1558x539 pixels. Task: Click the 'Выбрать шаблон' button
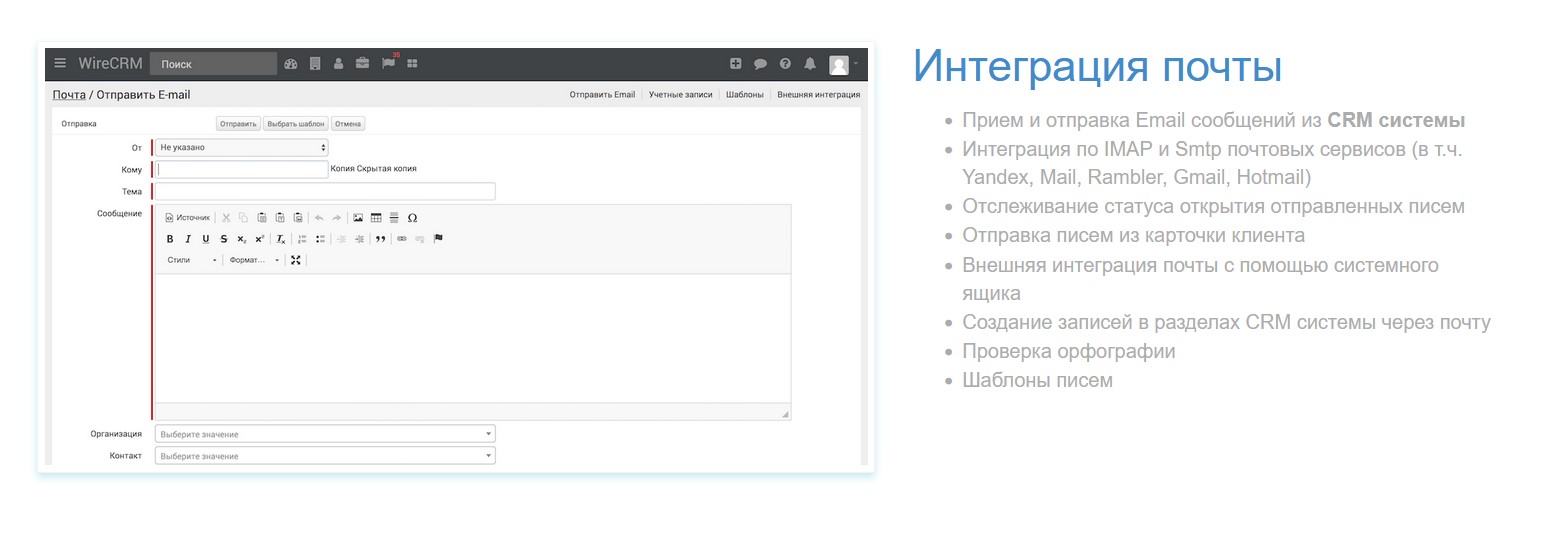pos(295,124)
